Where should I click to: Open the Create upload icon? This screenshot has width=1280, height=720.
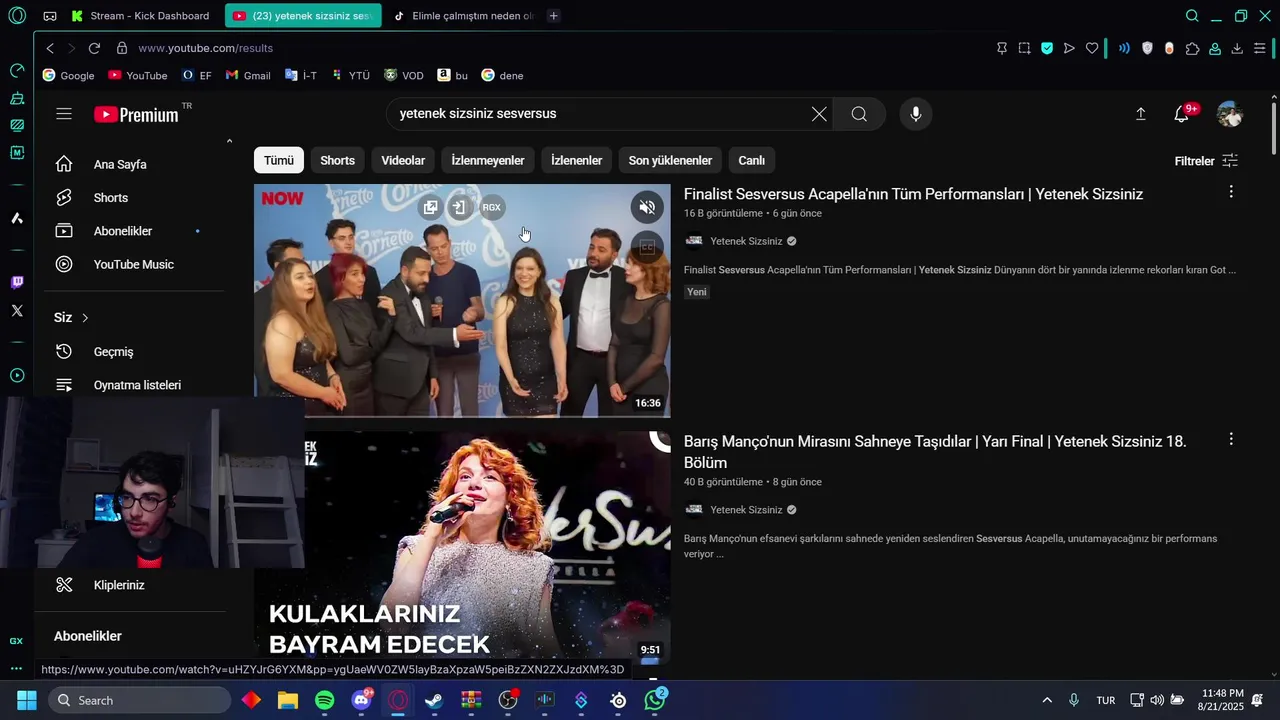(1141, 114)
